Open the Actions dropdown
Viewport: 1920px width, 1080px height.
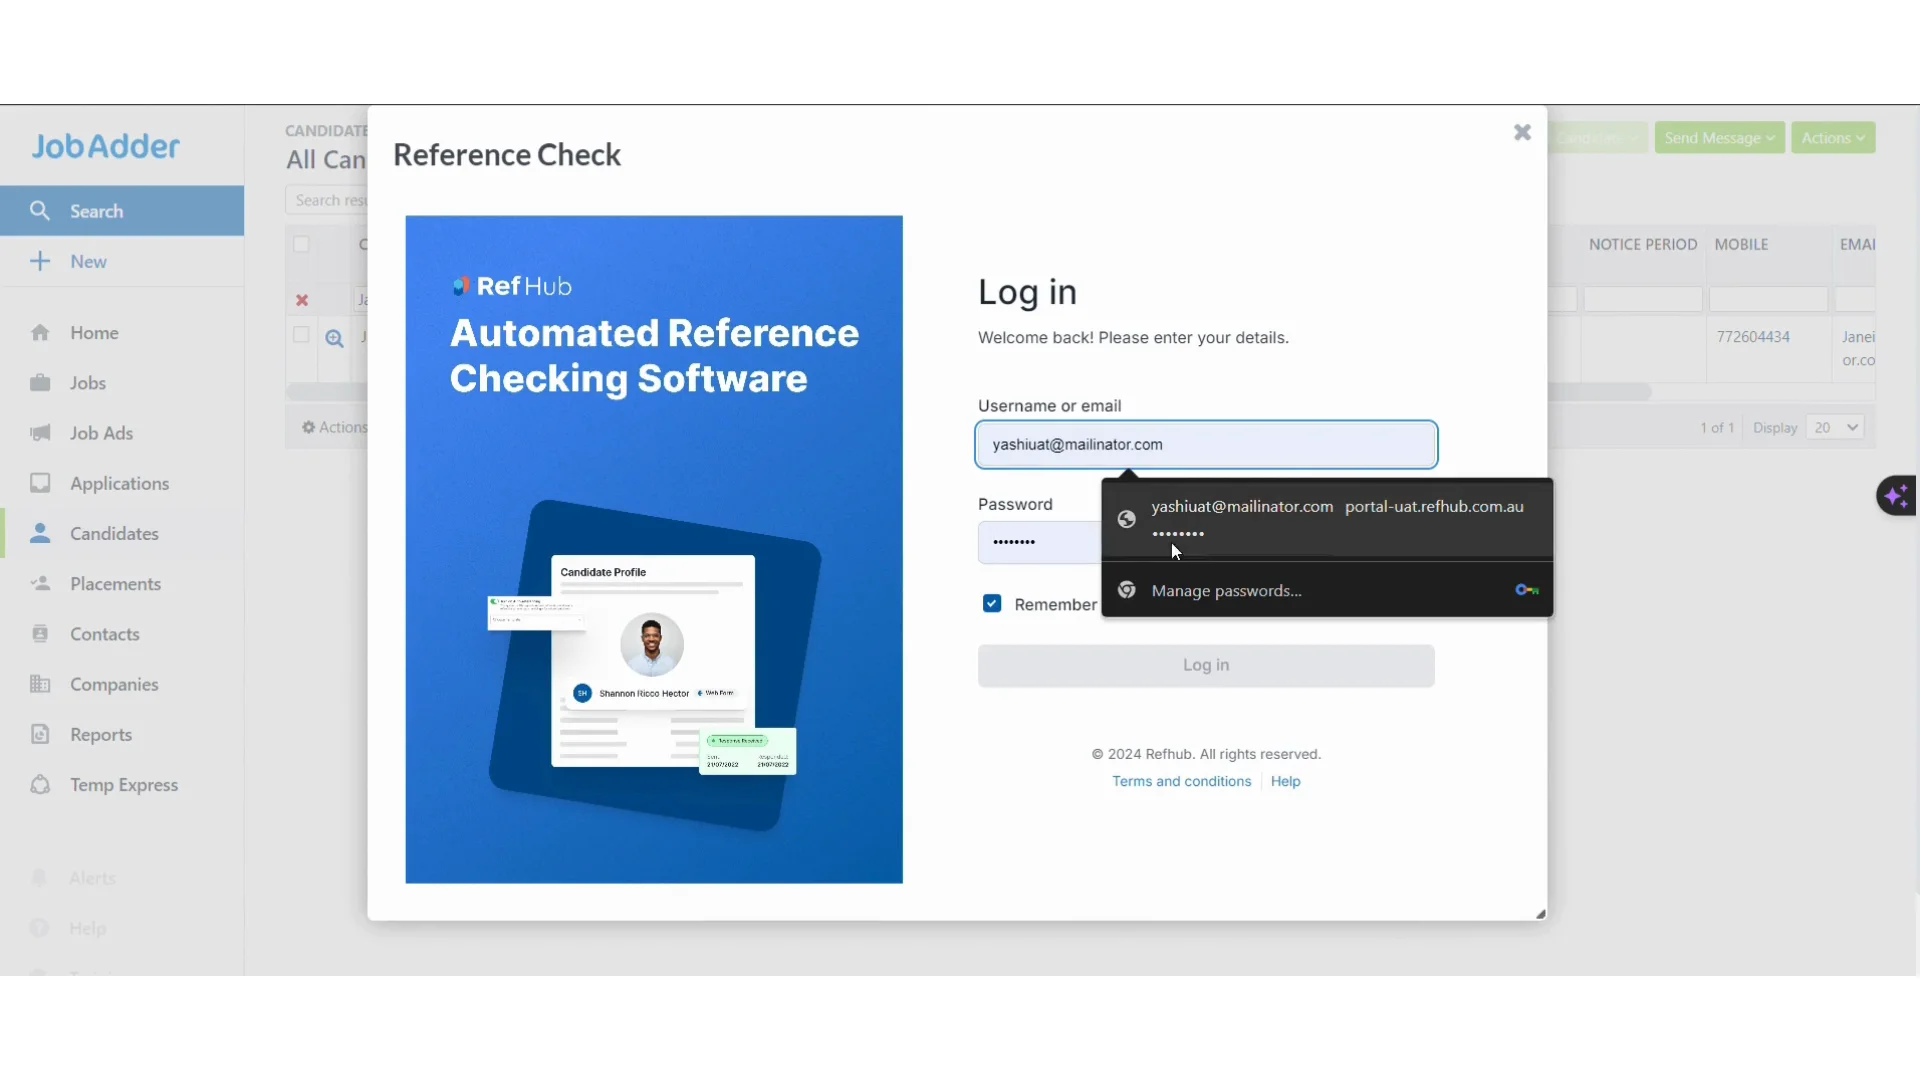[x=1832, y=138]
